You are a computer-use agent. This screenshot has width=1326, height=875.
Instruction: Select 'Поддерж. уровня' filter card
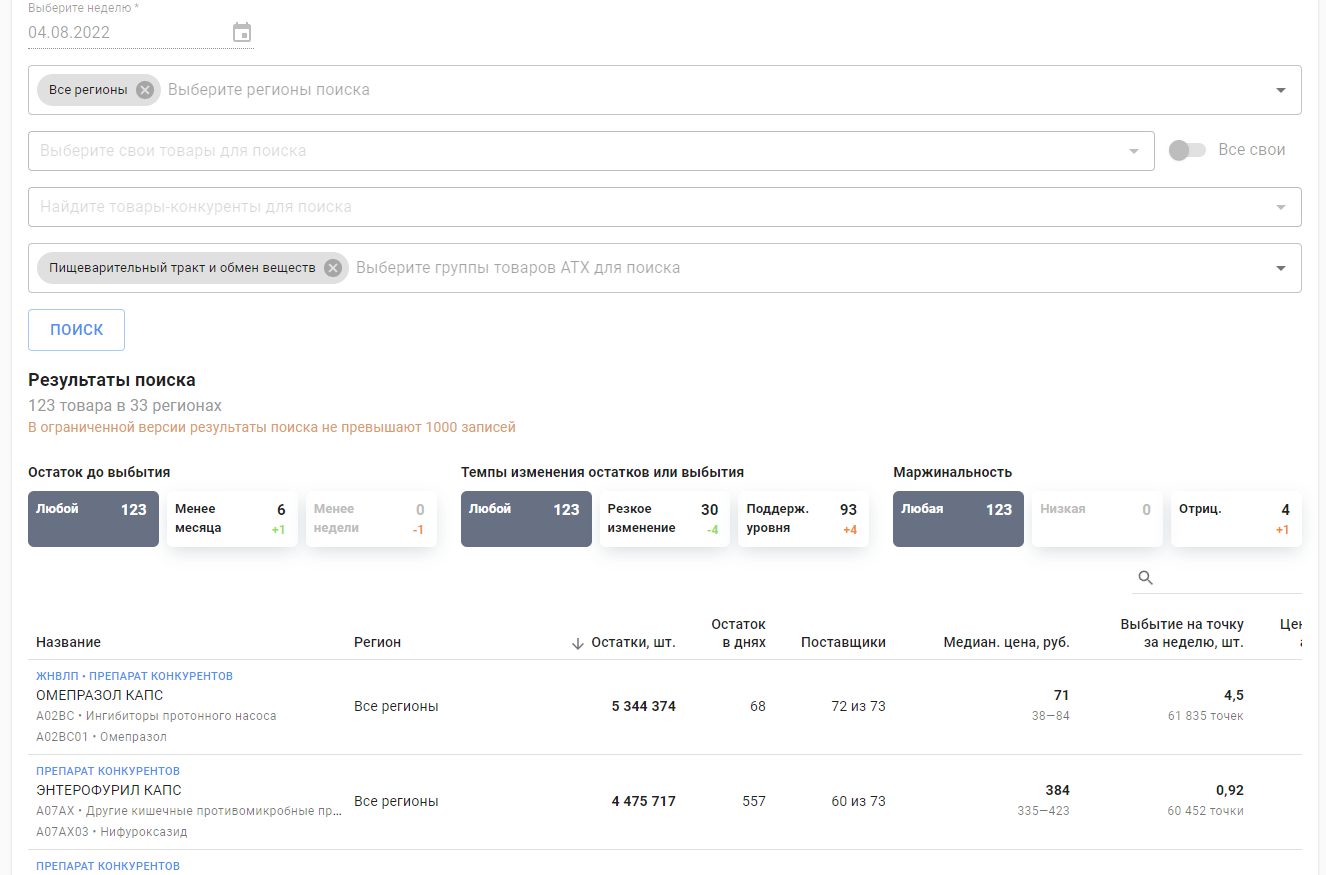coord(803,519)
